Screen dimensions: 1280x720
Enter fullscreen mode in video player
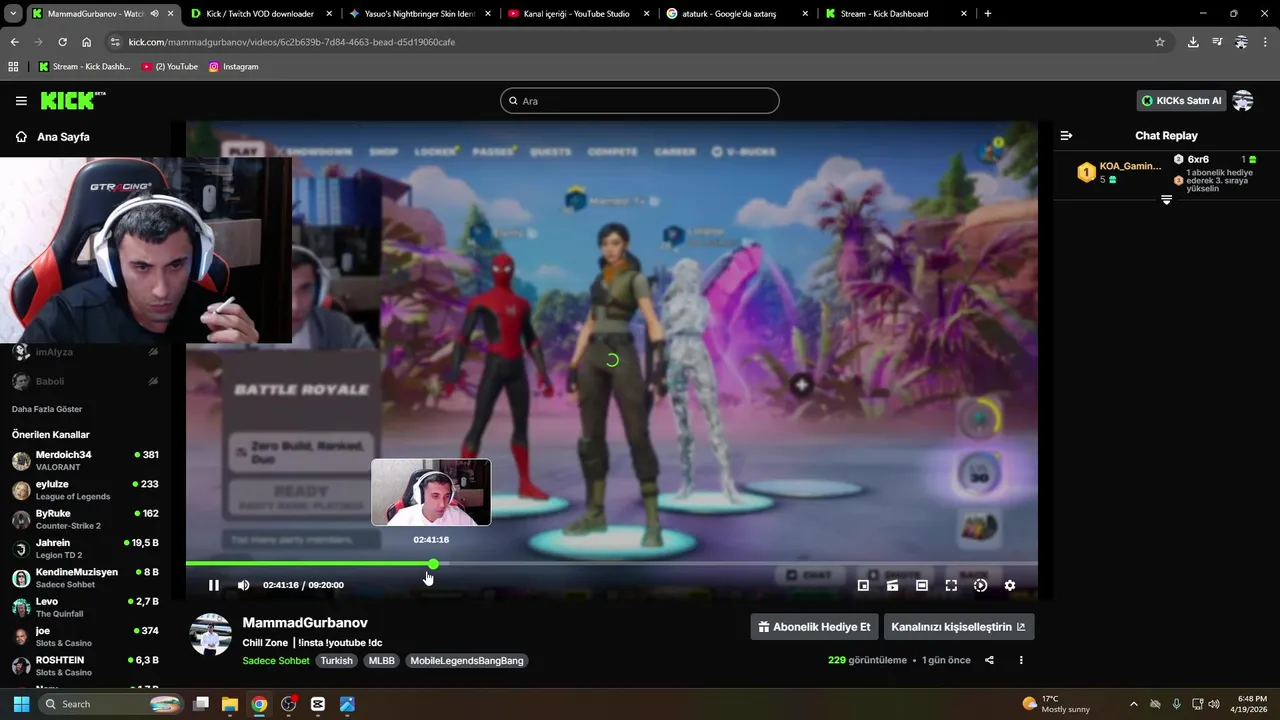(x=951, y=585)
